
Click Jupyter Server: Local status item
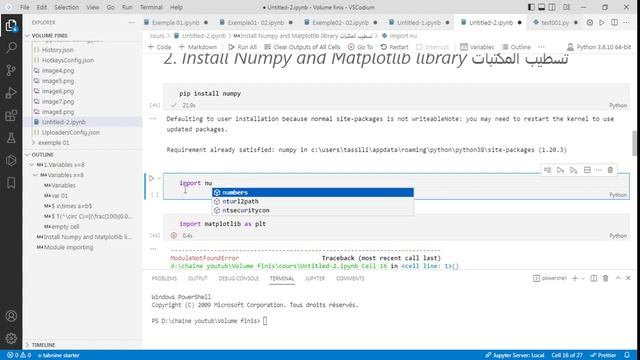[515, 355]
